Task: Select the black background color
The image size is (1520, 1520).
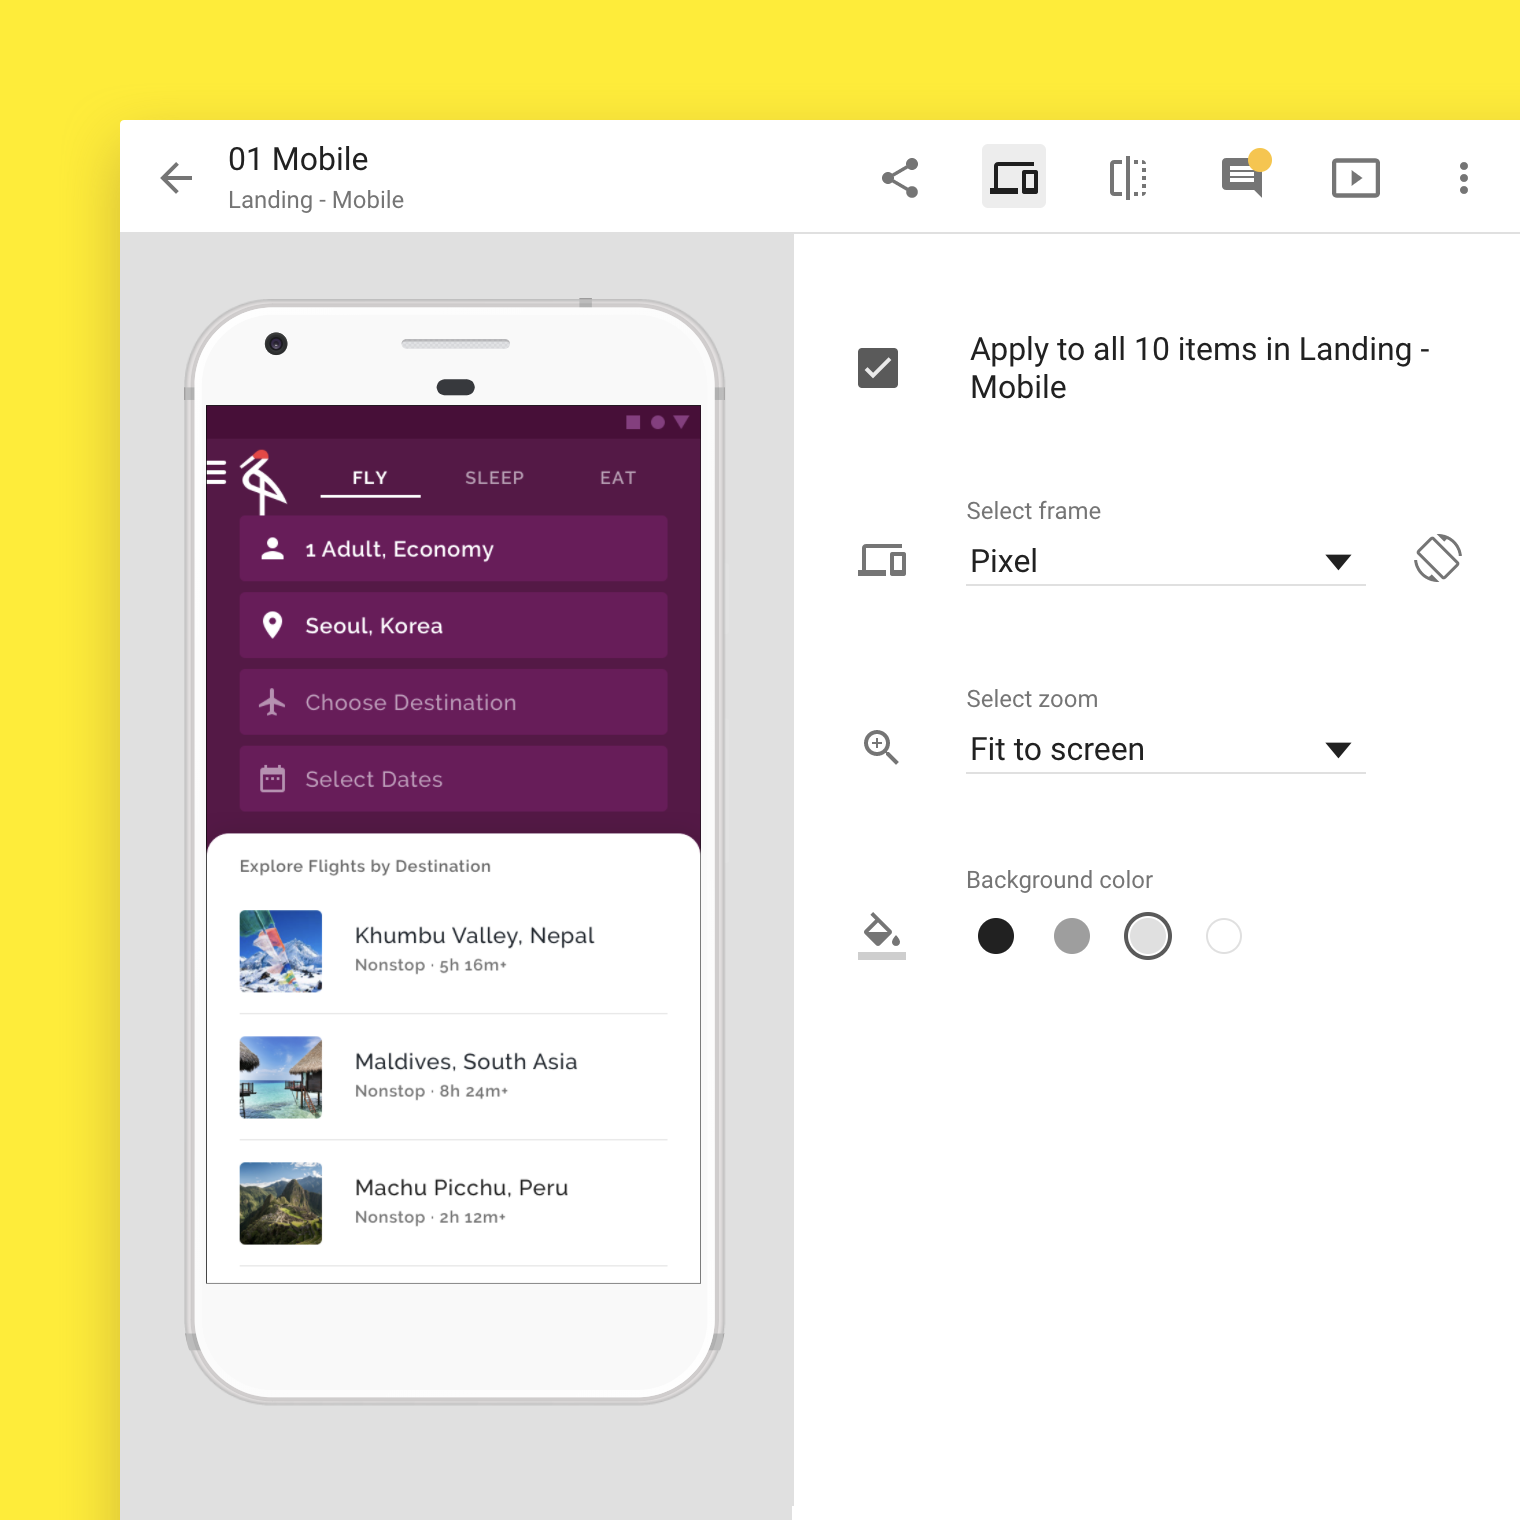Action: (x=996, y=936)
